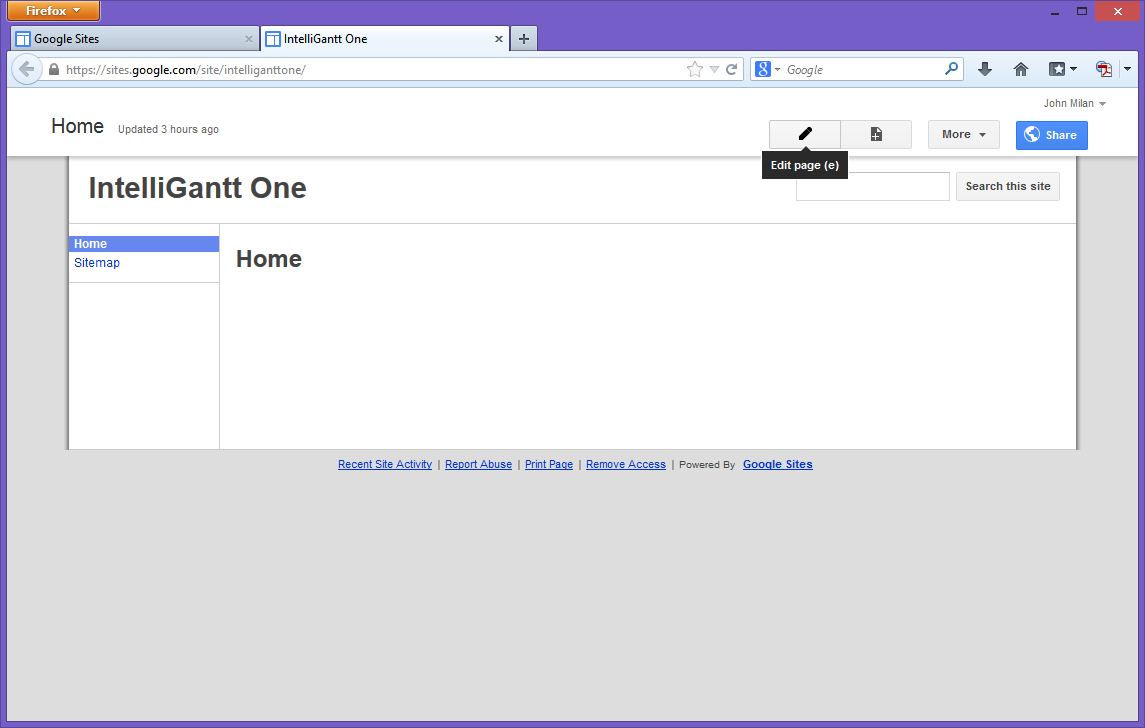Viewport: 1145px width, 728px height.
Task: Click the Report Abuse link
Action: pyautogui.click(x=478, y=464)
